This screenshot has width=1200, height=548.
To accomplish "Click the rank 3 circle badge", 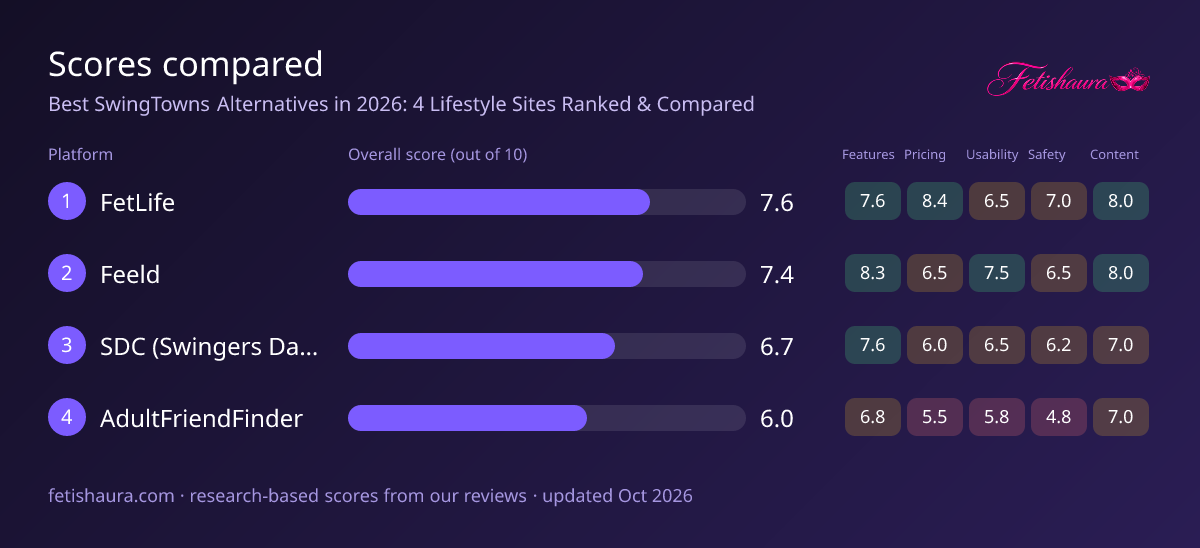I will click(x=67, y=346).
